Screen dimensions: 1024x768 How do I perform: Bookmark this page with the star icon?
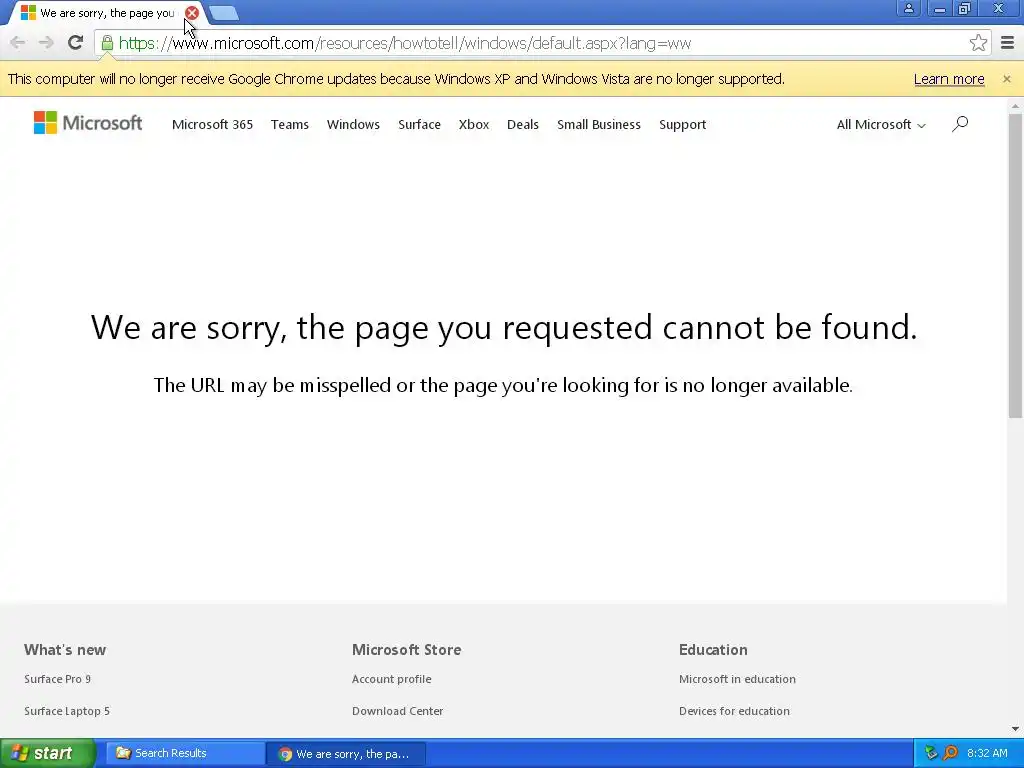tap(978, 43)
